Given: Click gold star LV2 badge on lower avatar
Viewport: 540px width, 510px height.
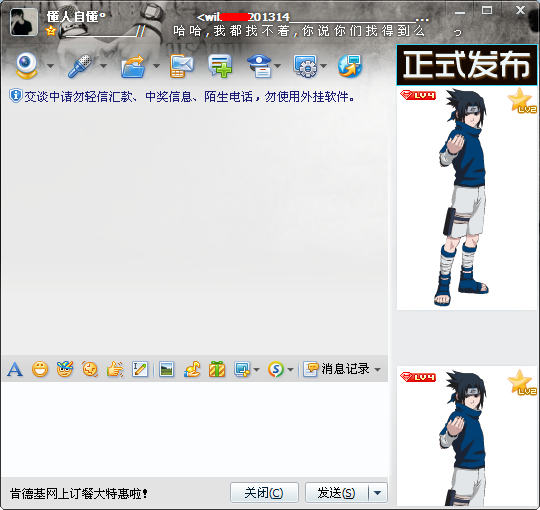Looking at the screenshot, I should coord(521,383).
